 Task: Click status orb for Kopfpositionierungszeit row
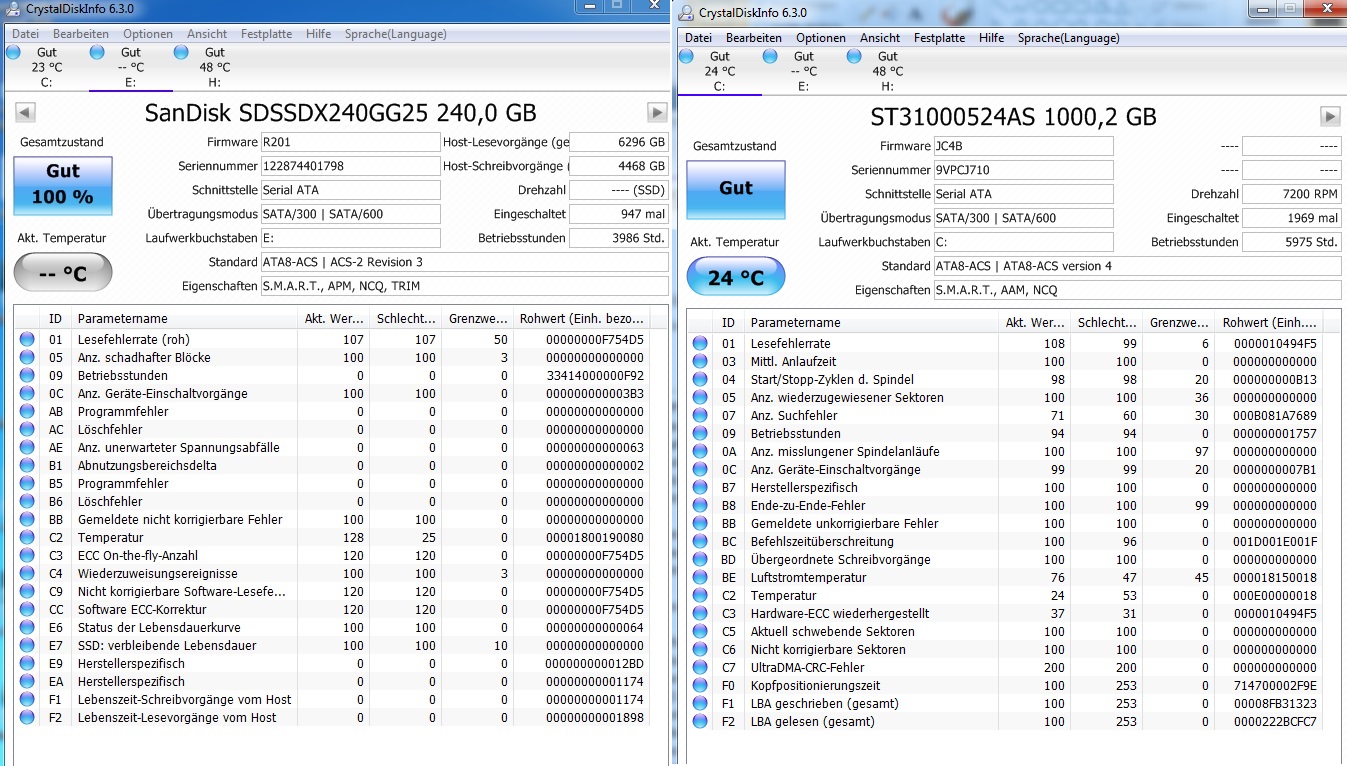[x=700, y=686]
